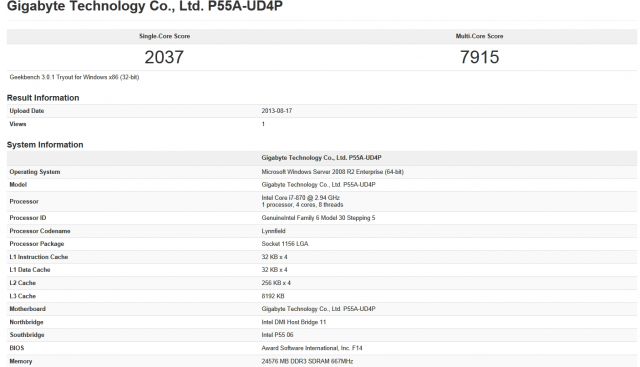Image resolution: width=640 pixels, height=367 pixels.
Task: Select the Views label
Action: (x=18, y=124)
